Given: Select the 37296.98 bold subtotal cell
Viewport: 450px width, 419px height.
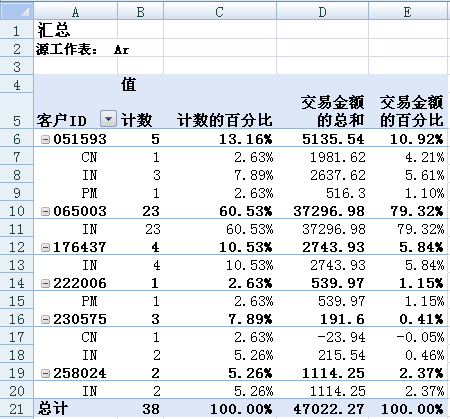Looking at the screenshot, I should 322,211.
